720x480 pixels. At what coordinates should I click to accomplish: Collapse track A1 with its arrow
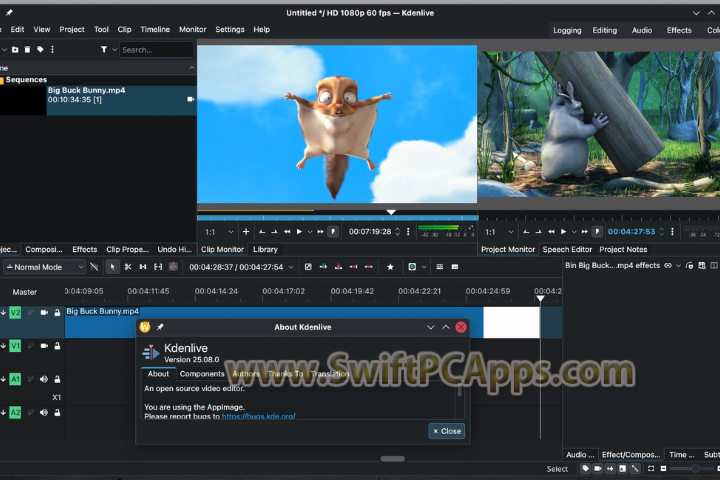[3, 379]
